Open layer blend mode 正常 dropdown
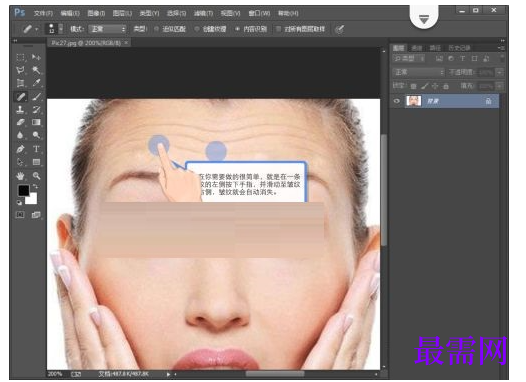The width and height of the screenshot is (526, 382). pyautogui.click(x=419, y=72)
